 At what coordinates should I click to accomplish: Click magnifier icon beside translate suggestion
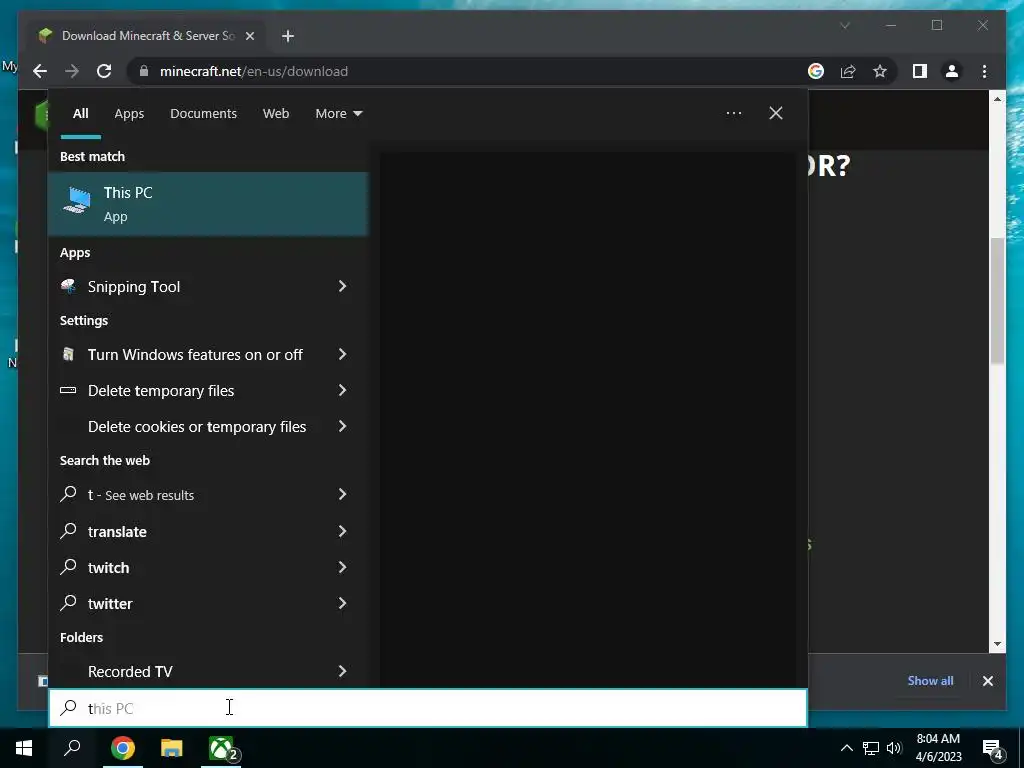coord(68,530)
